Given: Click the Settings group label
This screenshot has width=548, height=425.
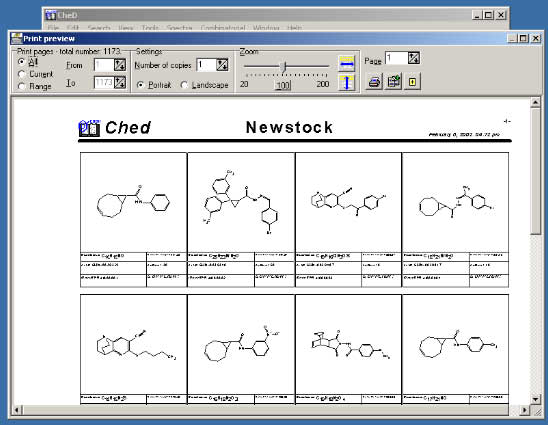Looking at the screenshot, I should (149, 51).
